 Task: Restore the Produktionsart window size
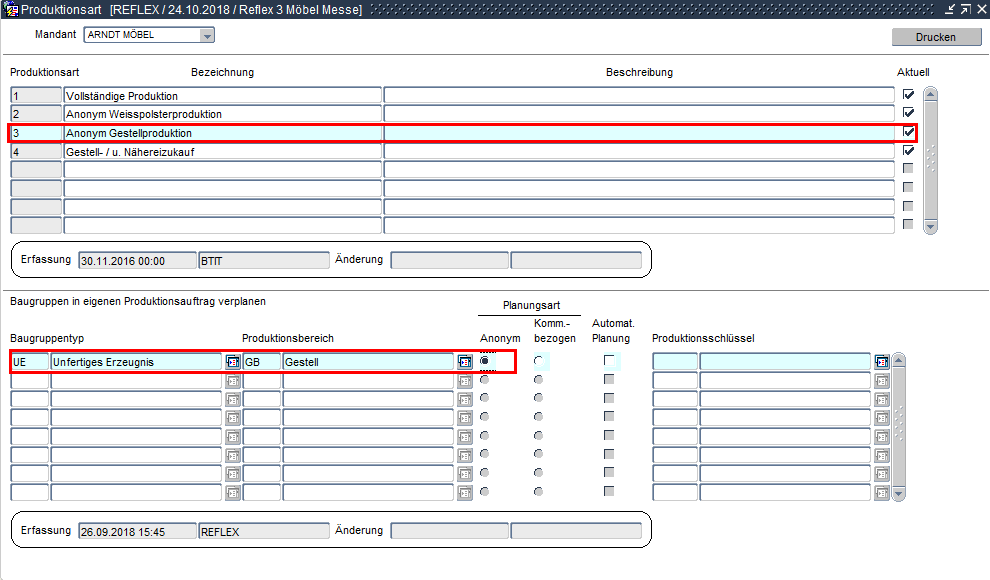coord(964,9)
